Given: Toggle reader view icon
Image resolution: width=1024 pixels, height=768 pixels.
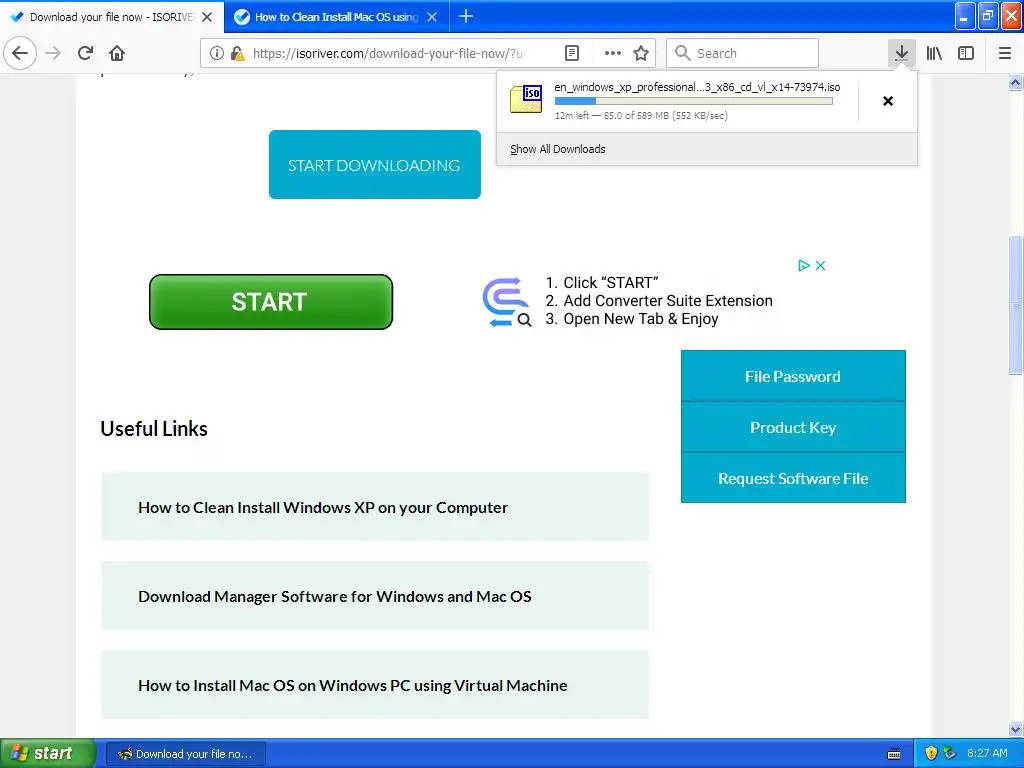Looking at the screenshot, I should coord(572,53).
